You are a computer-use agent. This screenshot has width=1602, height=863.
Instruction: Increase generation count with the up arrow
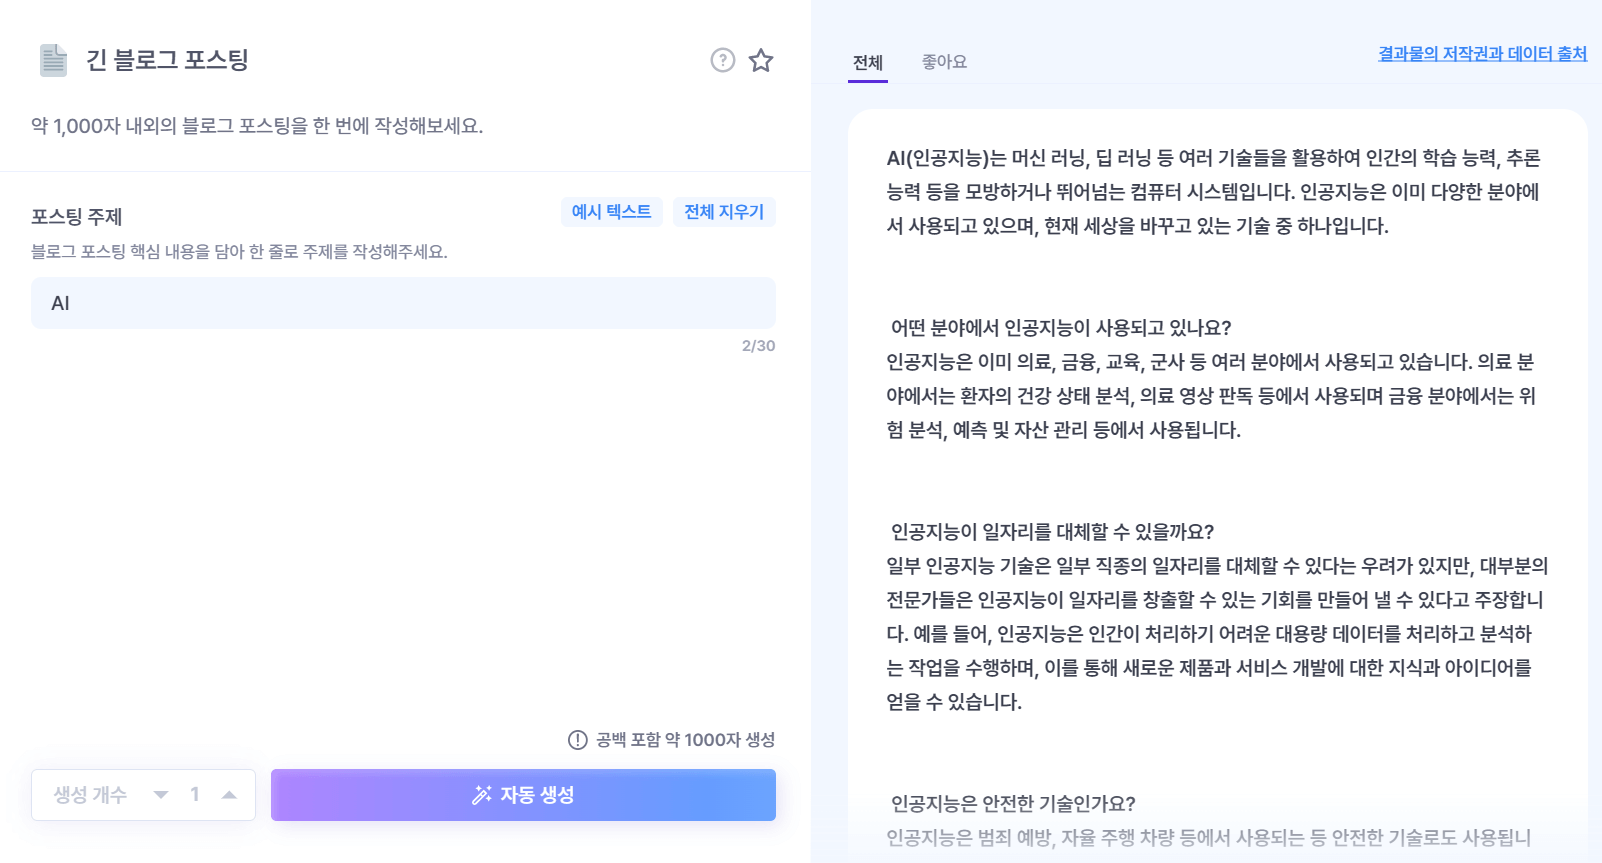(x=228, y=795)
